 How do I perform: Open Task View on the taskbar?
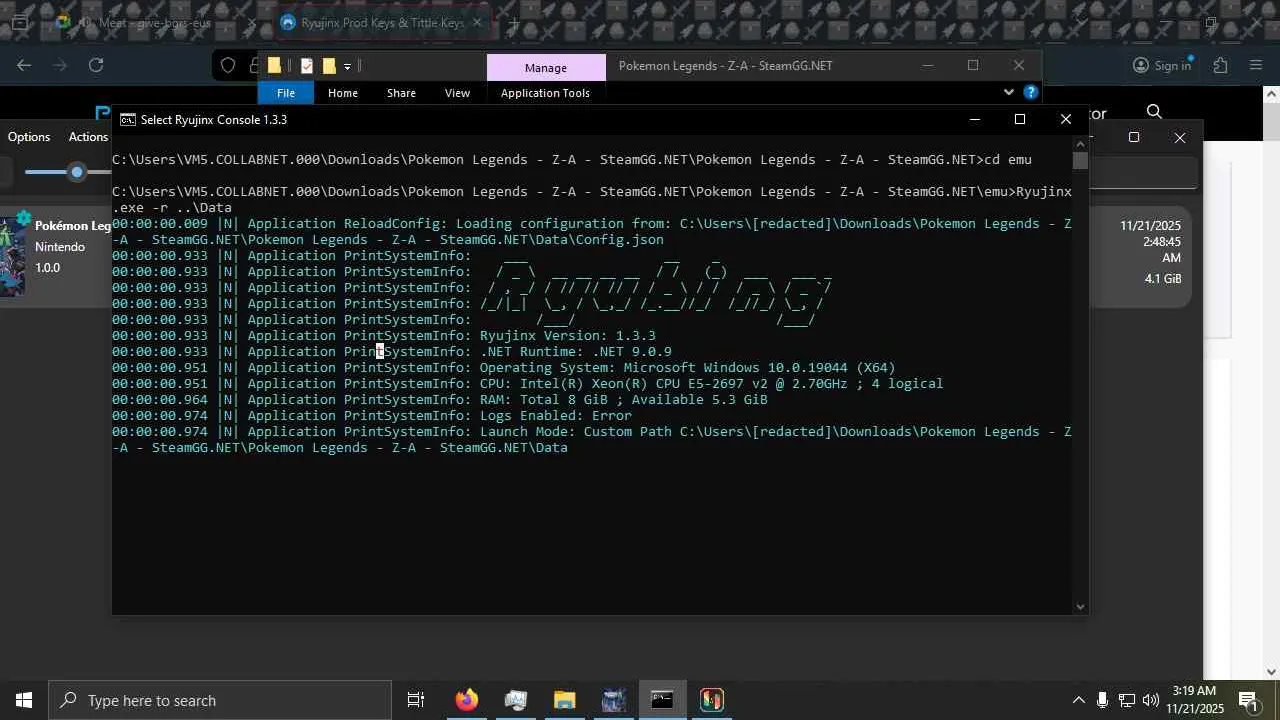[x=416, y=700]
